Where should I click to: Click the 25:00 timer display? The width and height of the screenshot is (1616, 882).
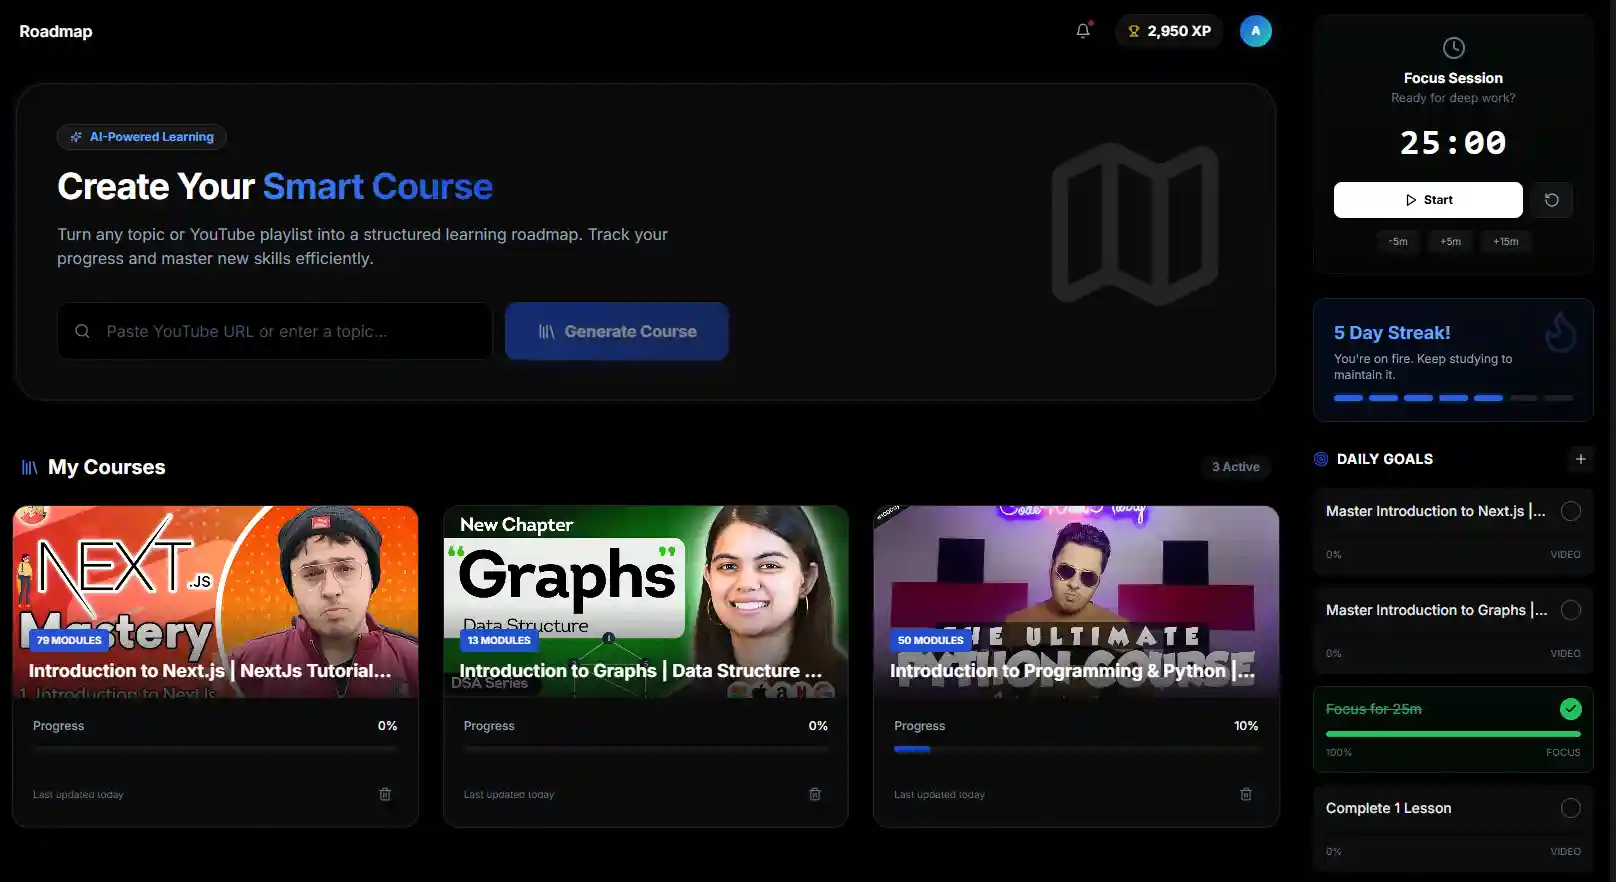1453,143
